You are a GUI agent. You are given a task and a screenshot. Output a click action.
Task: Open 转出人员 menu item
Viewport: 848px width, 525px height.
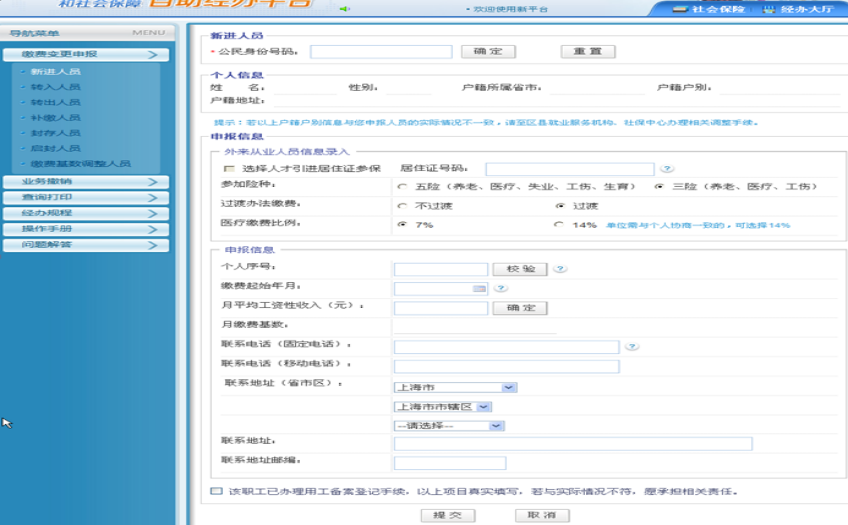point(56,102)
